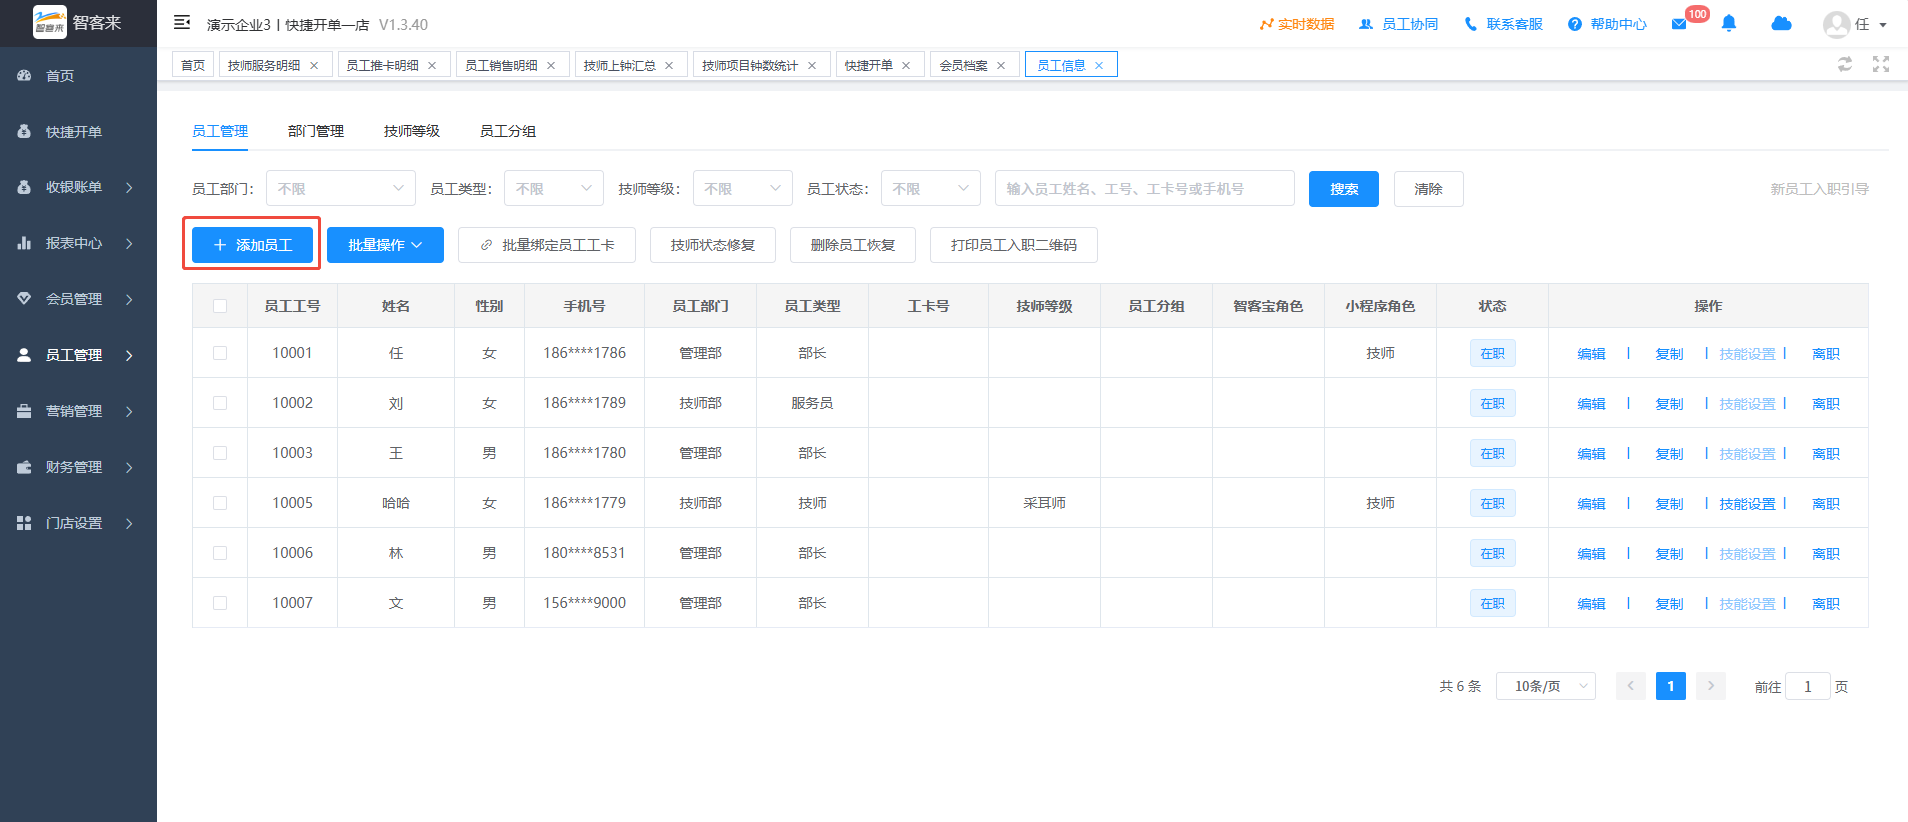
Task: Check the row for employee 10006
Action: point(220,553)
